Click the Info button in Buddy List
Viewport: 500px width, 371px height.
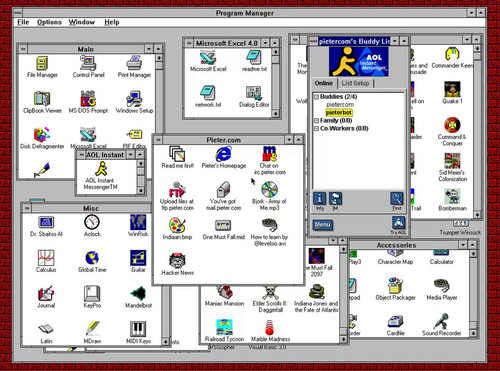(x=320, y=201)
